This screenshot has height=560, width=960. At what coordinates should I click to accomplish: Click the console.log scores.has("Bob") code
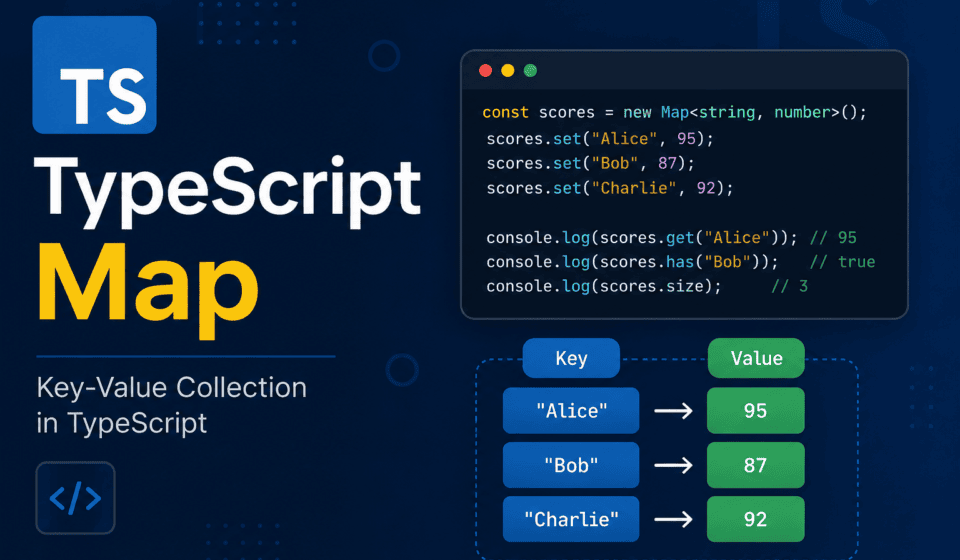pos(632,262)
